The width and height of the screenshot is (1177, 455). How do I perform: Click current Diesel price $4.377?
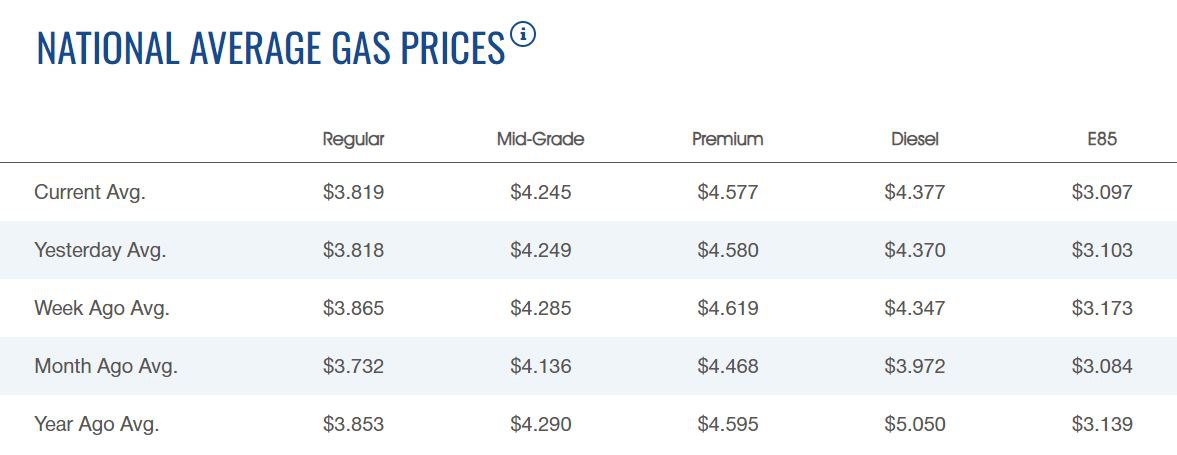[915, 192]
